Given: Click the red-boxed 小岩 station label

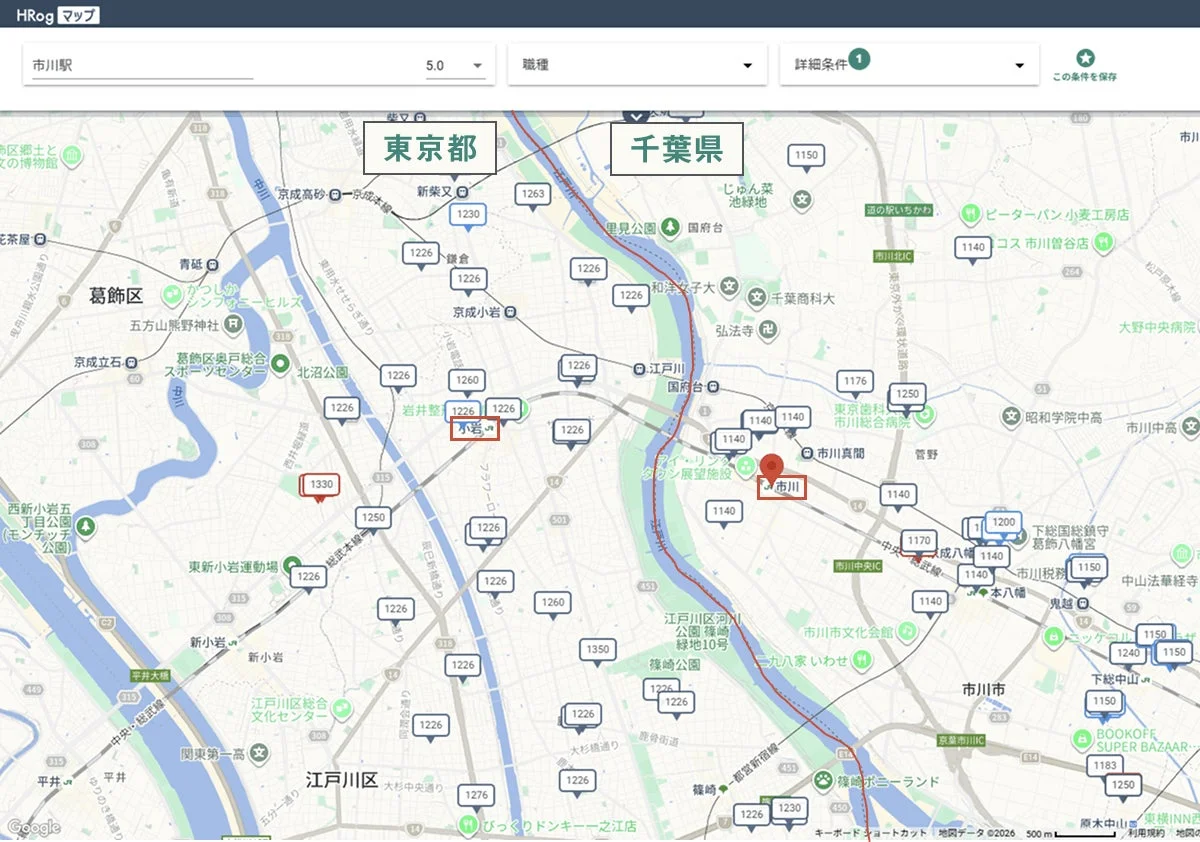Looking at the screenshot, I should coord(475,428).
